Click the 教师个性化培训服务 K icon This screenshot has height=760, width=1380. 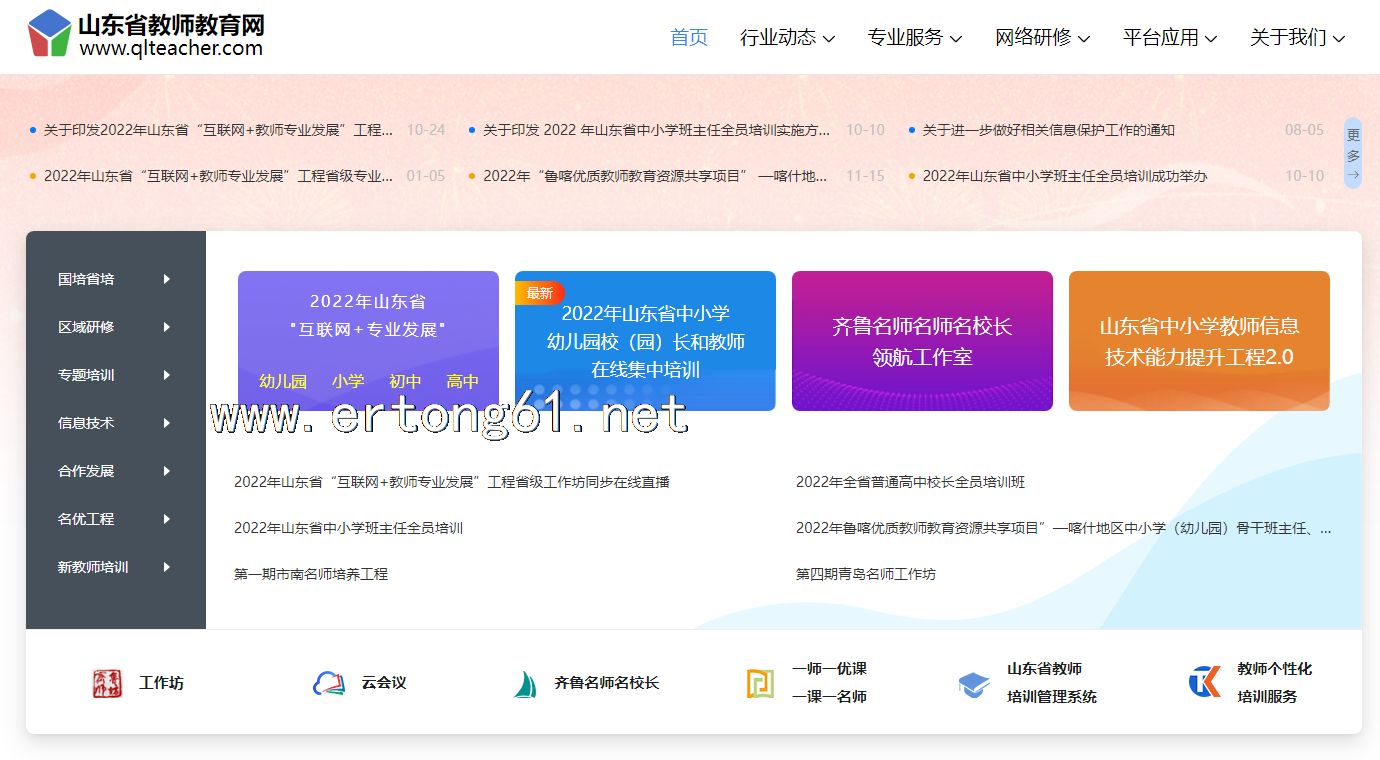point(1204,682)
